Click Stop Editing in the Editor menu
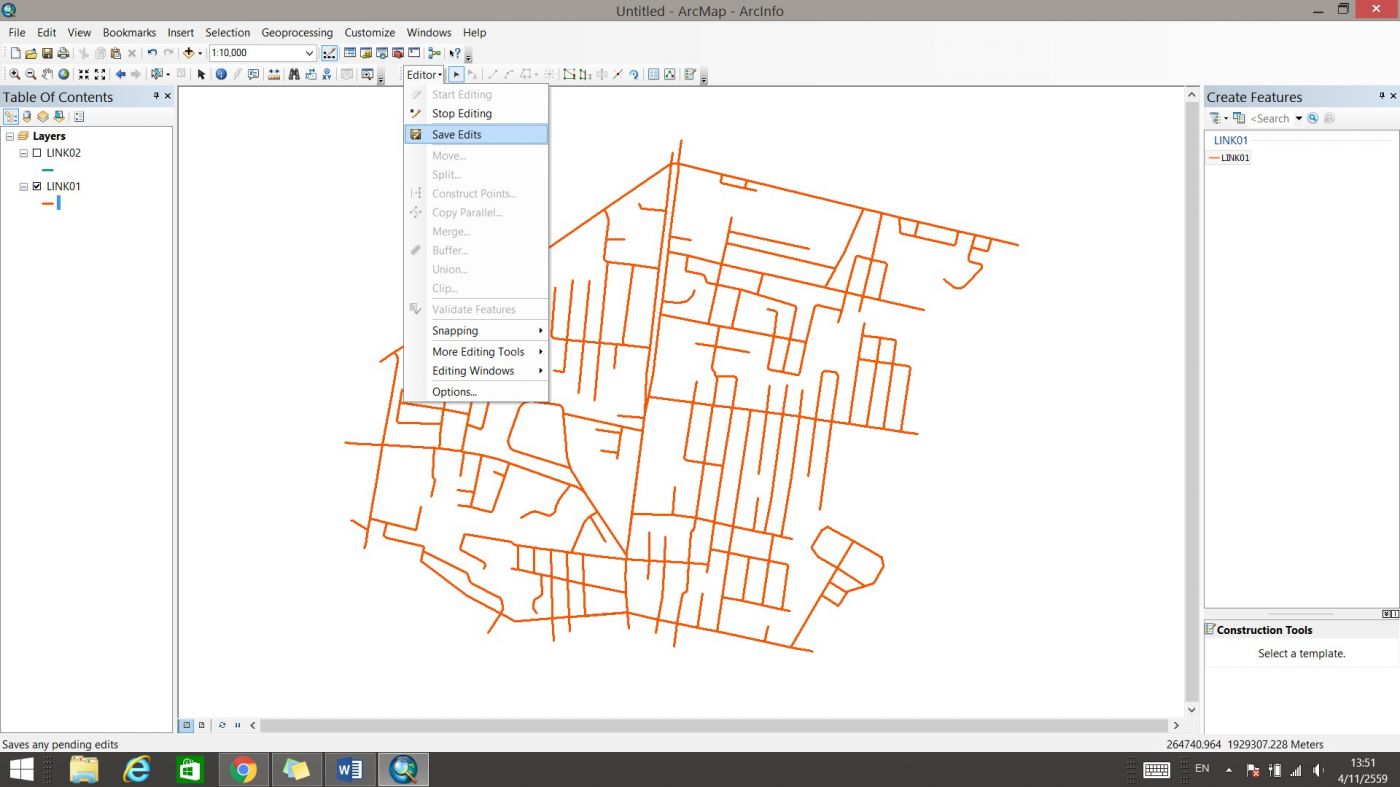The width and height of the screenshot is (1400, 787). [461, 114]
